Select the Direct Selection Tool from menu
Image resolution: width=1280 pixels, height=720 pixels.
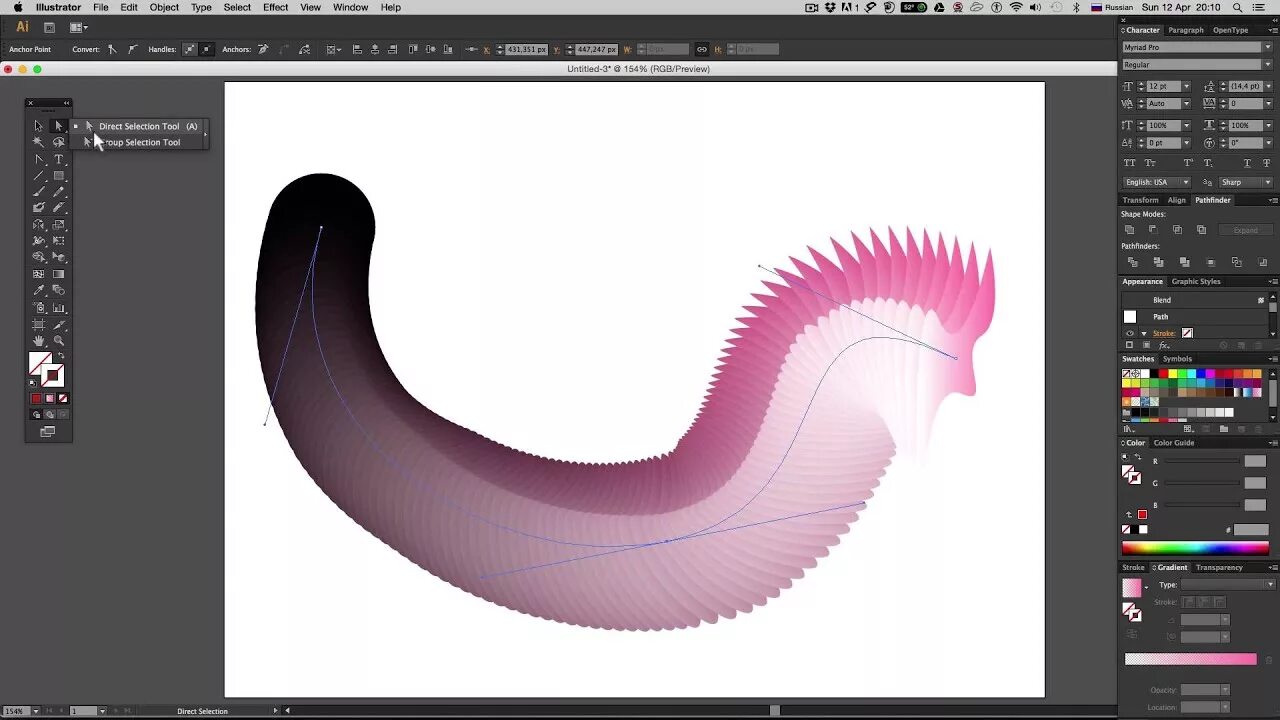[140, 126]
